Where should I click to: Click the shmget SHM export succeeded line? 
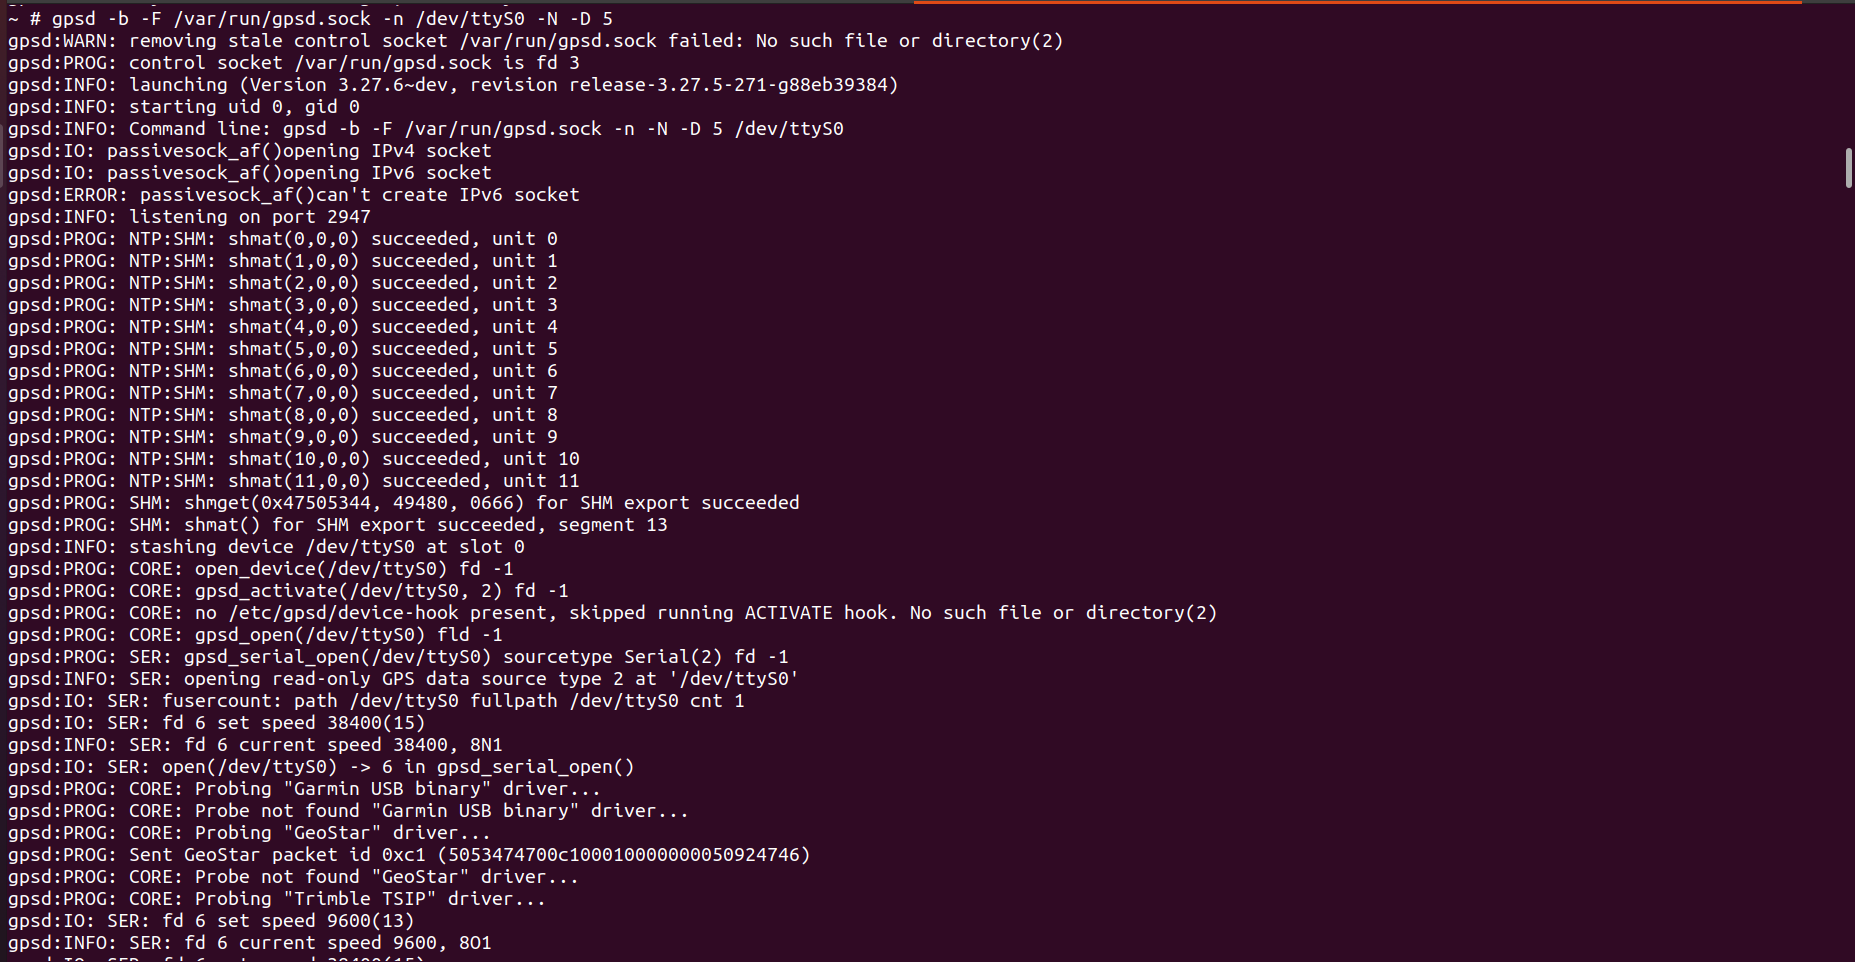(x=404, y=503)
